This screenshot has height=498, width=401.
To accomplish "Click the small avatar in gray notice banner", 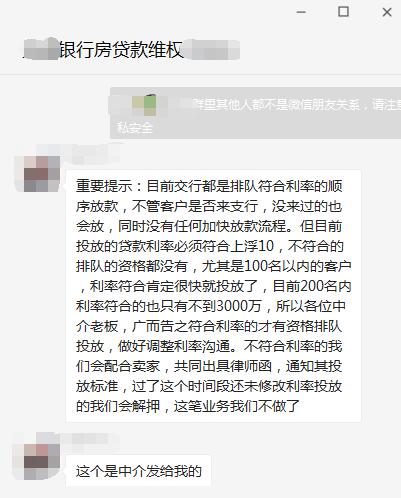I will 144,105.
